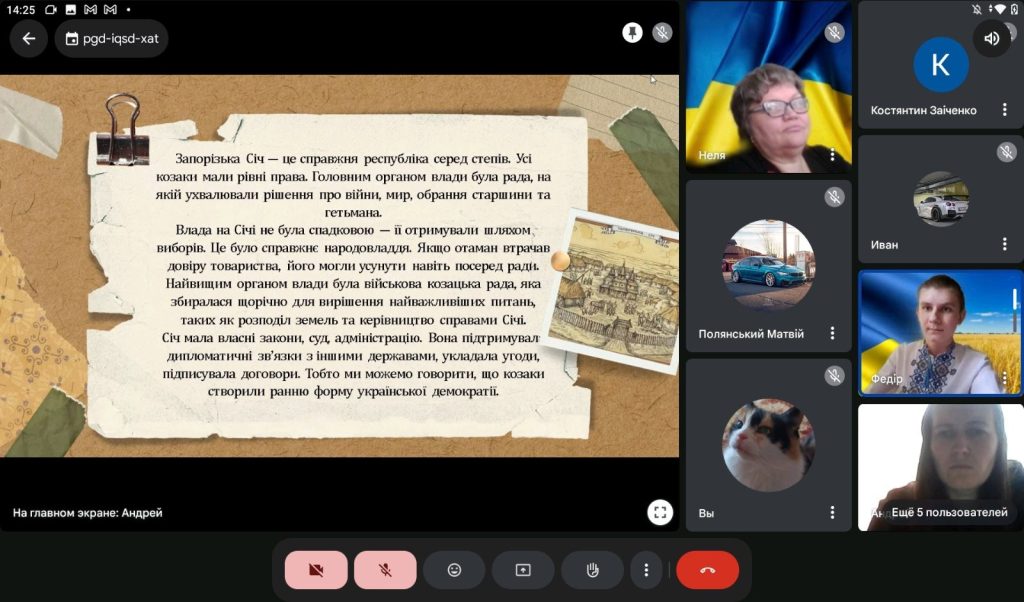Raise your hand in the meeting
Image resolution: width=1024 pixels, height=602 pixels.
tap(592, 570)
